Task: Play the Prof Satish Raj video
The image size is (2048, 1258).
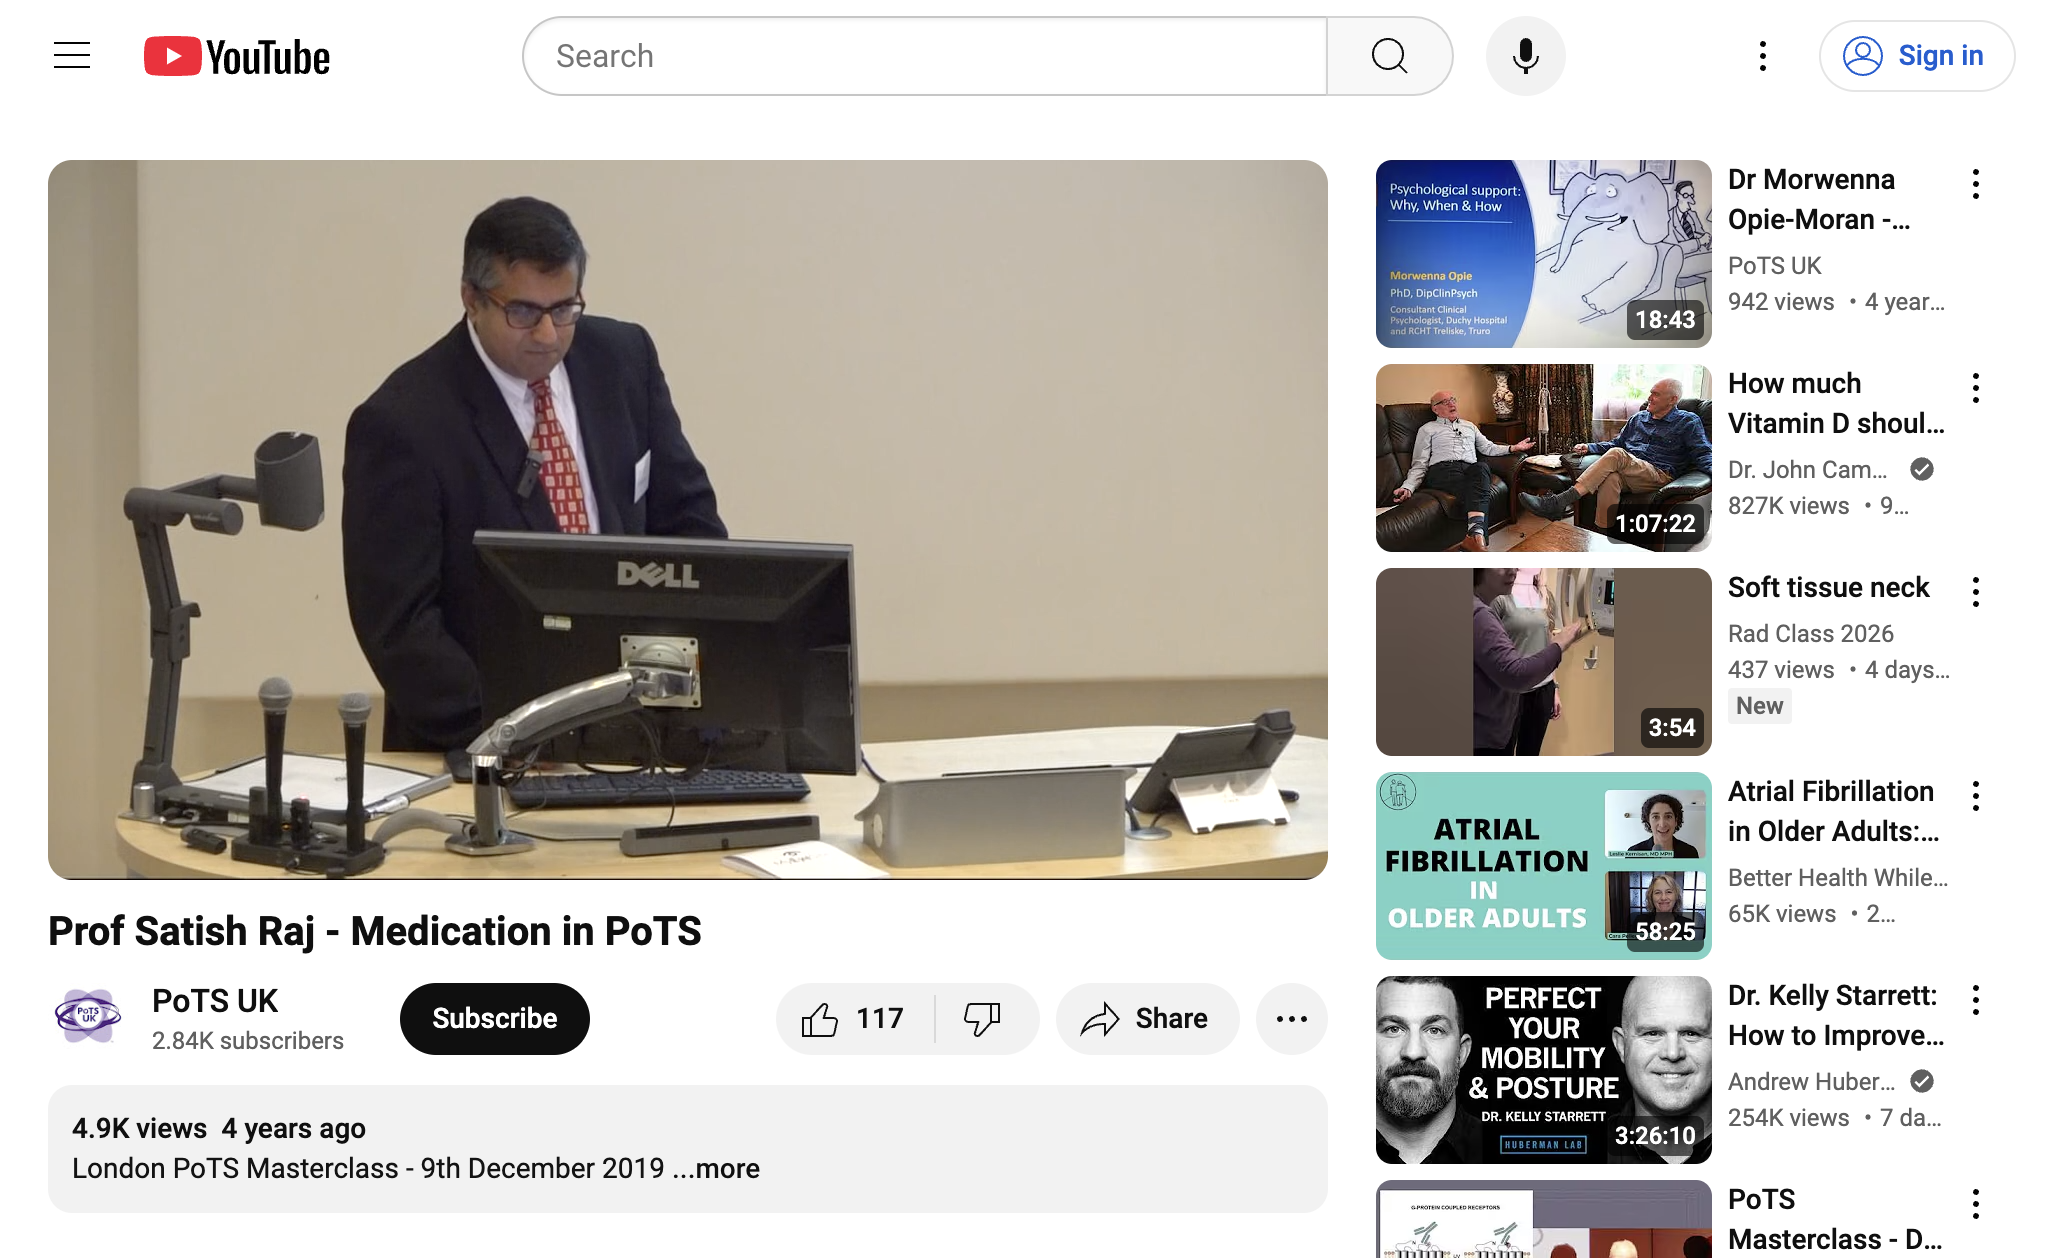Action: pyautogui.click(x=688, y=520)
